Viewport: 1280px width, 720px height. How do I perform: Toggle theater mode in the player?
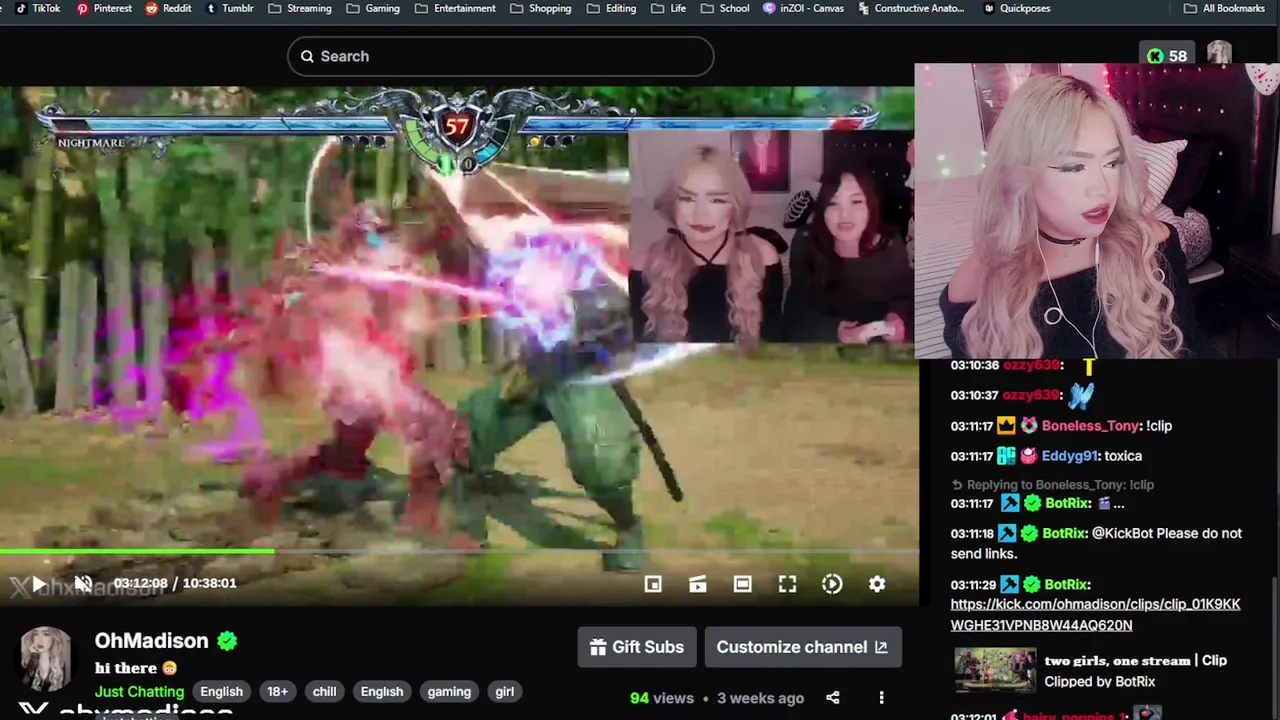point(743,584)
